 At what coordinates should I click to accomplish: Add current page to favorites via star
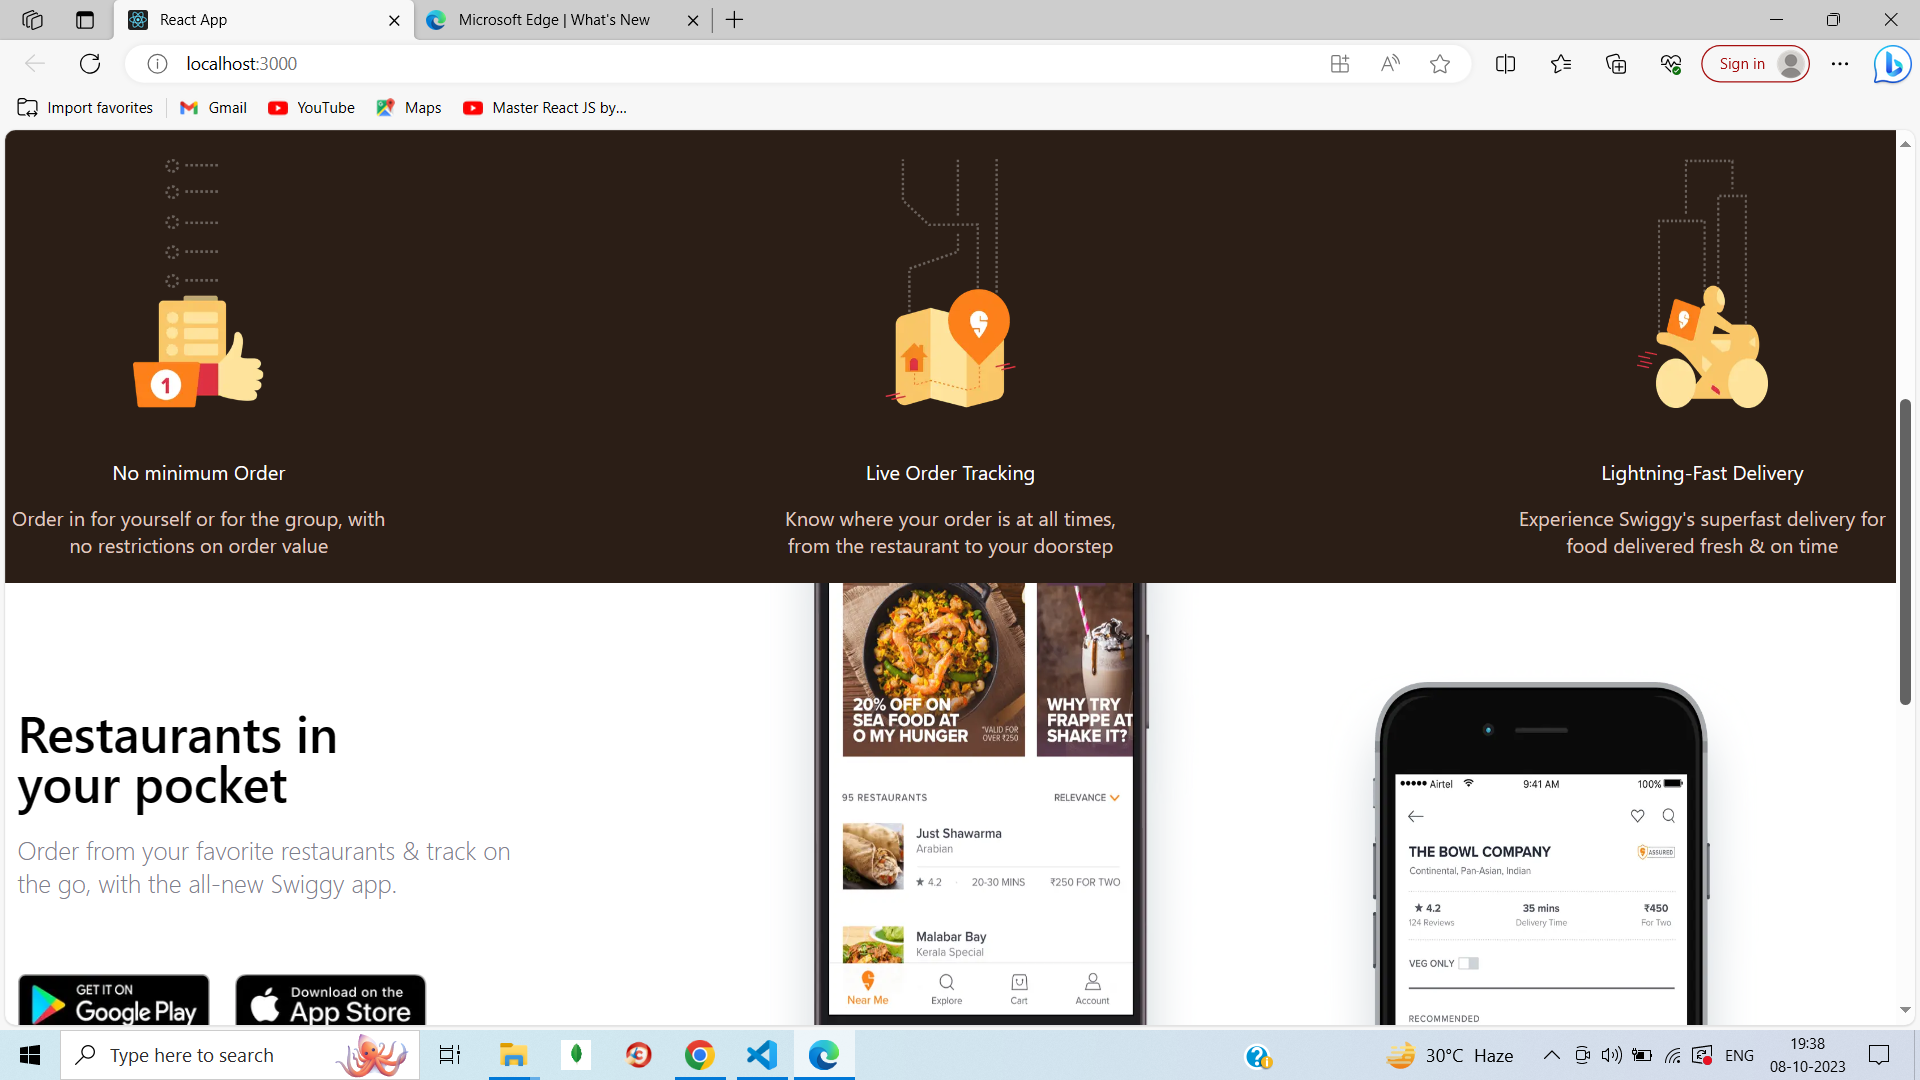coord(1440,63)
